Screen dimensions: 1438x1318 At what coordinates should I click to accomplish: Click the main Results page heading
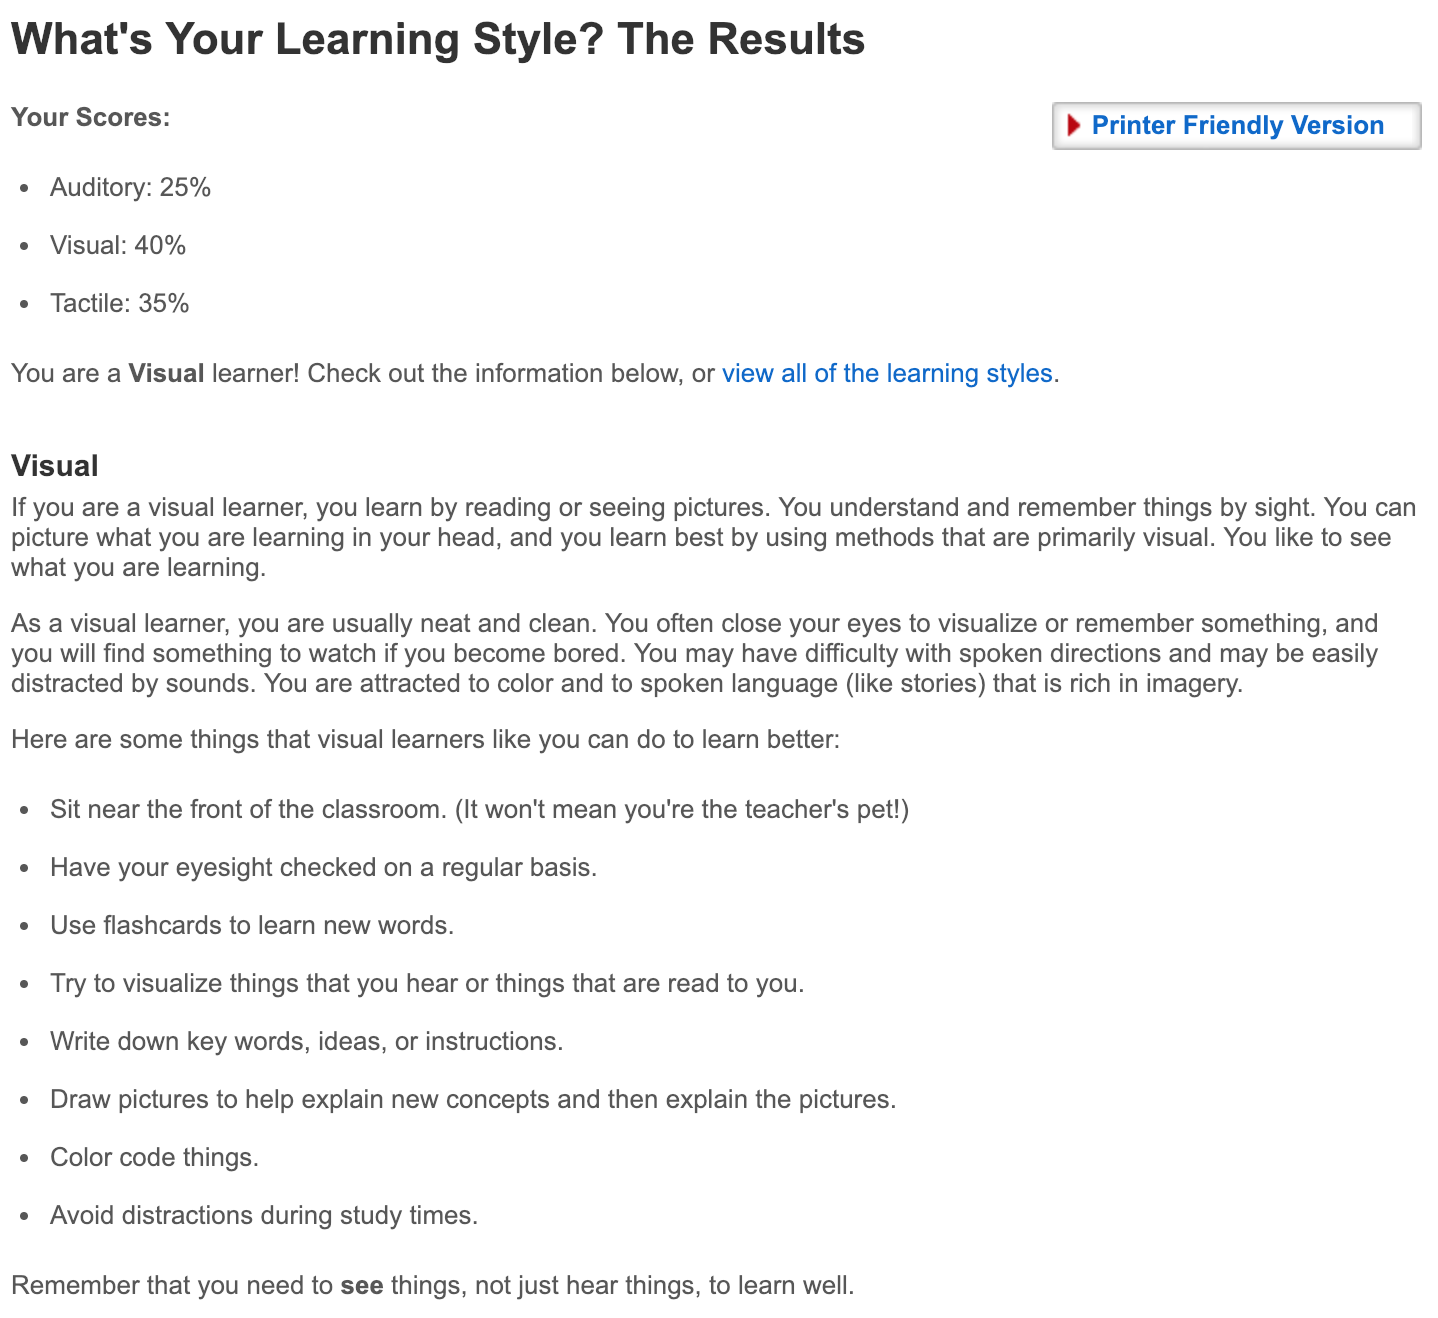click(x=438, y=39)
